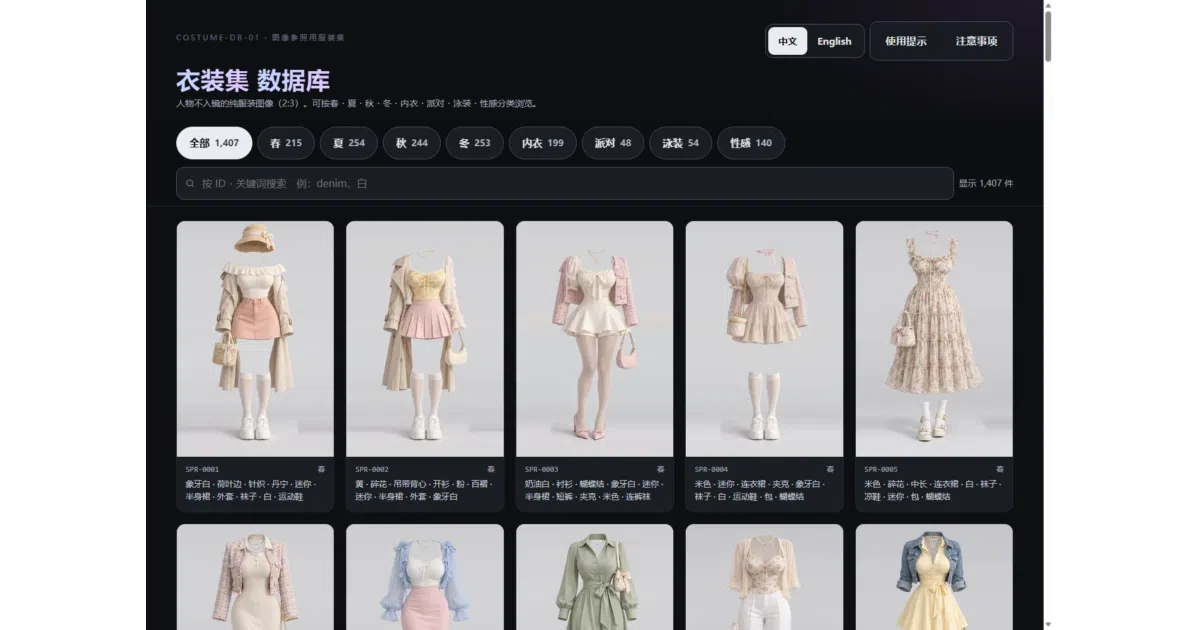Image resolution: width=1200 pixels, height=630 pixels.
Task: Choose the 派对 48 category tab
Action: [613, 143]
